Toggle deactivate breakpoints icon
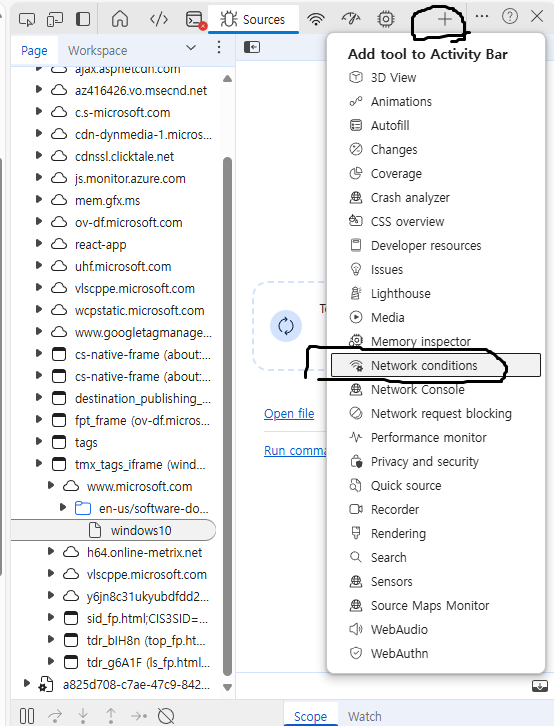The width and height of the screenshot is (554, 726). 166,716
